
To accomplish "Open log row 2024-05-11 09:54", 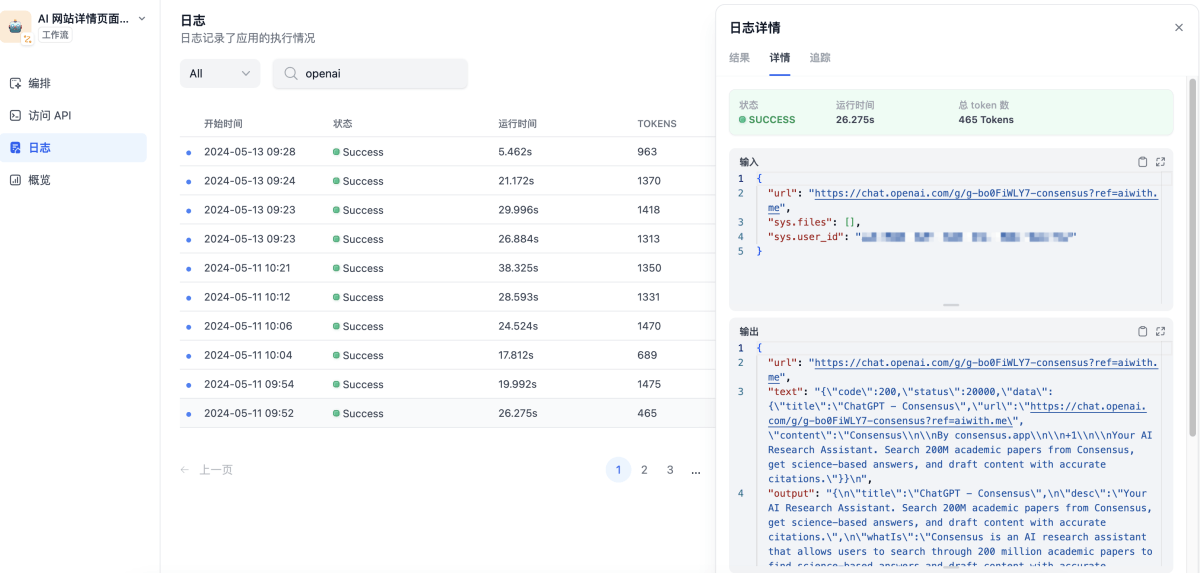I will point(448,384).
